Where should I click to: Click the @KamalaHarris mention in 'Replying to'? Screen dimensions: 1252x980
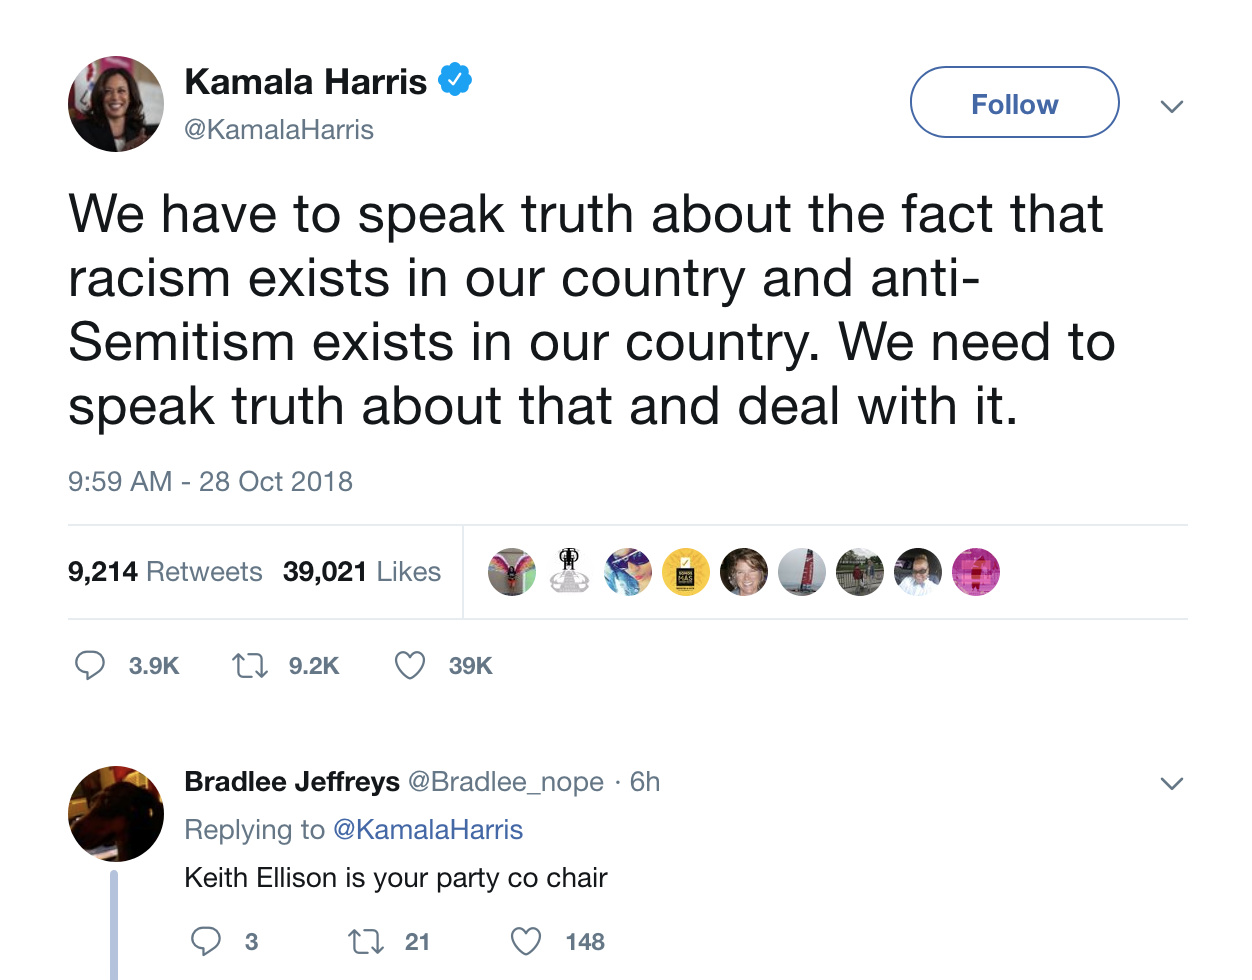pos(427,830)
